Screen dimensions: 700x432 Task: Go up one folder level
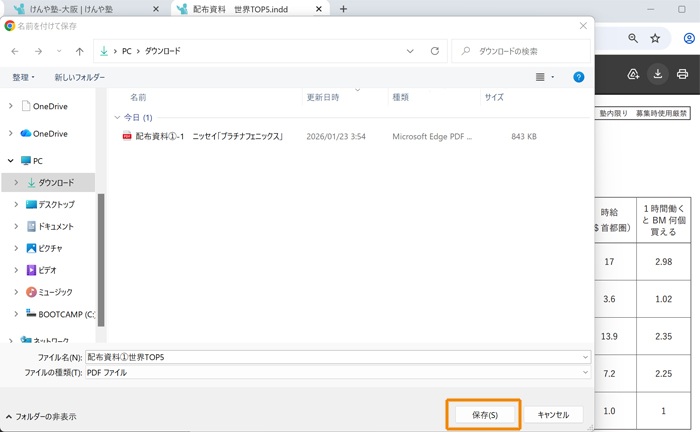point(80,51)
